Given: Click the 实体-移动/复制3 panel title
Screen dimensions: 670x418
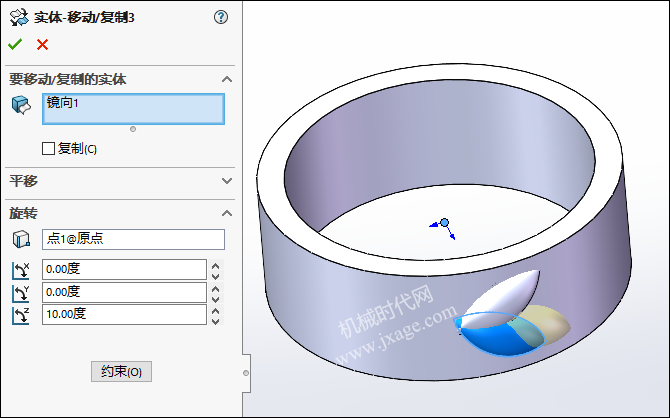Looking at the screenshot, I should (x=84, y=18).
